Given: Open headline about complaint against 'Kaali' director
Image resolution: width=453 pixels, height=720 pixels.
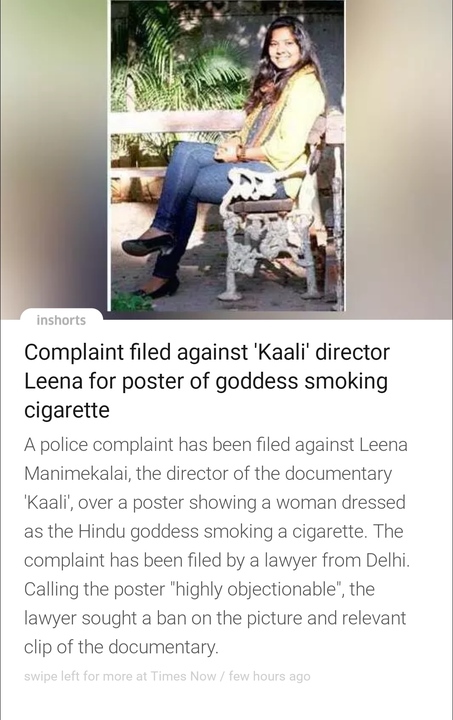Looking at the screenshot, I should (207, 381).
